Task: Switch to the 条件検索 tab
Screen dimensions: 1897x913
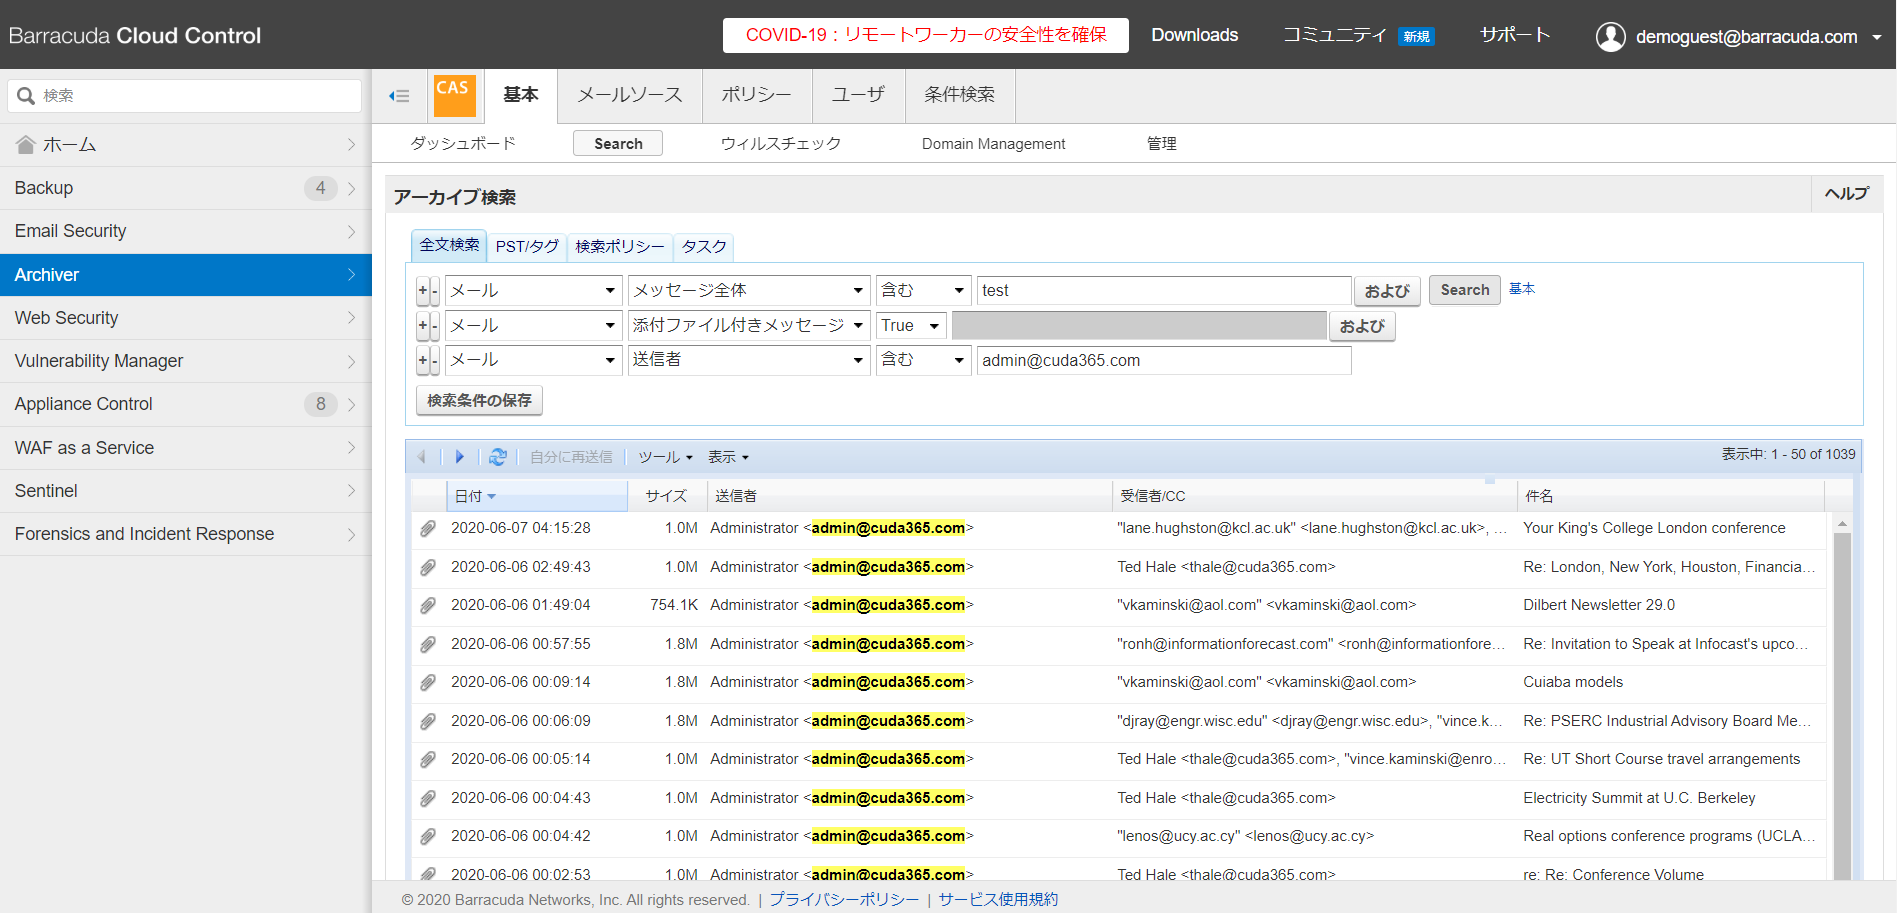Action: coord(960,95)
